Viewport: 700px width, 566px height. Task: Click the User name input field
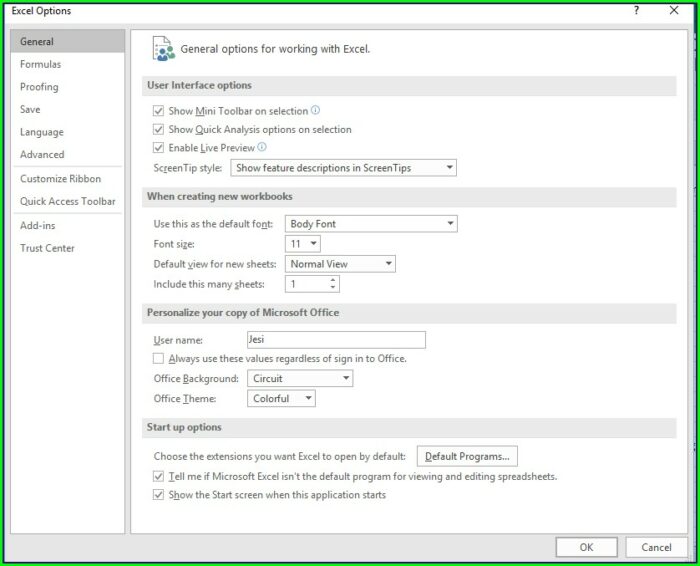336,340
